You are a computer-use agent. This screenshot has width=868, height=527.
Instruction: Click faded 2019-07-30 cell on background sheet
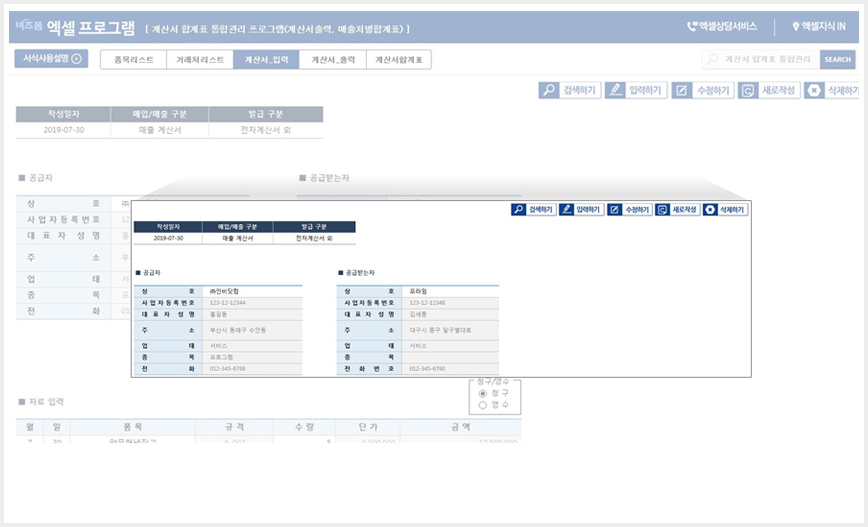tap(64, 130)
